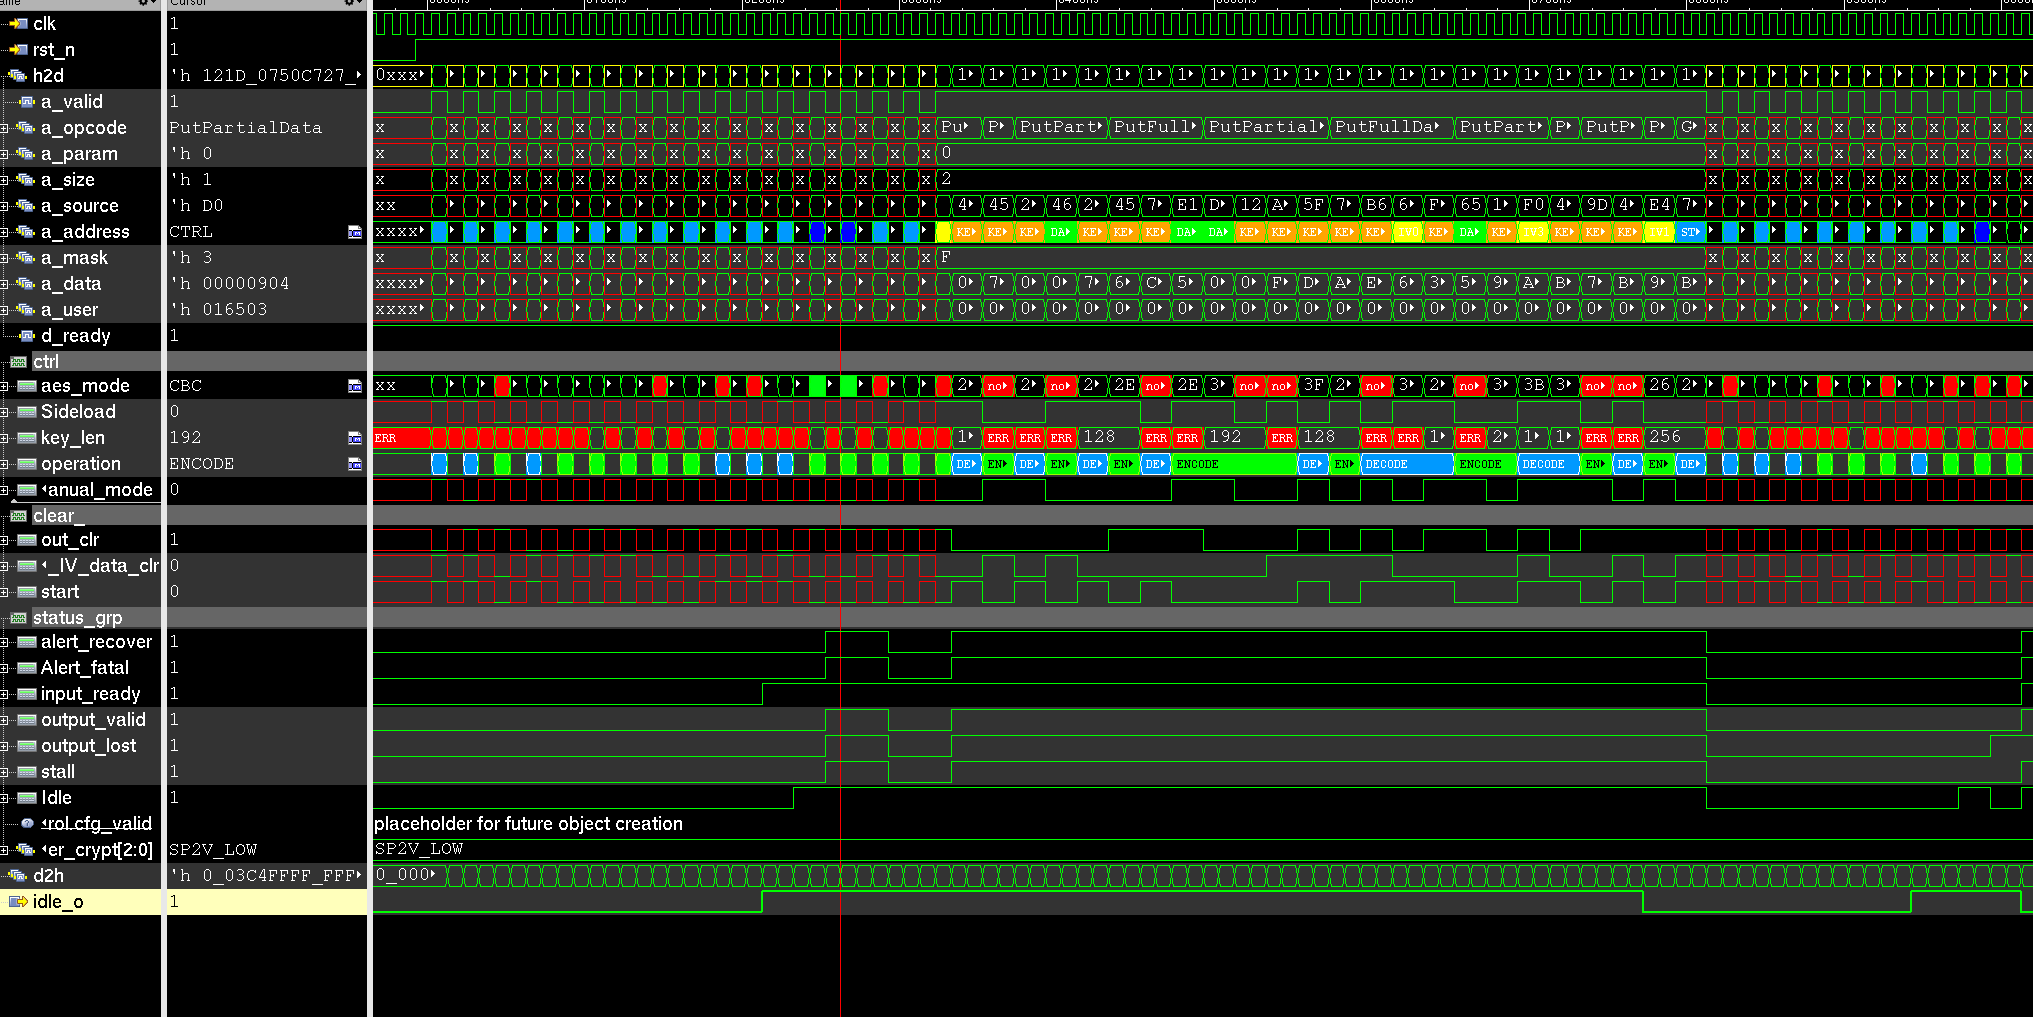The width and height of the screenshot is (2033, 1017).
Task: Select the _IV_data_clr signal name
Action: (x=100, y=565)
